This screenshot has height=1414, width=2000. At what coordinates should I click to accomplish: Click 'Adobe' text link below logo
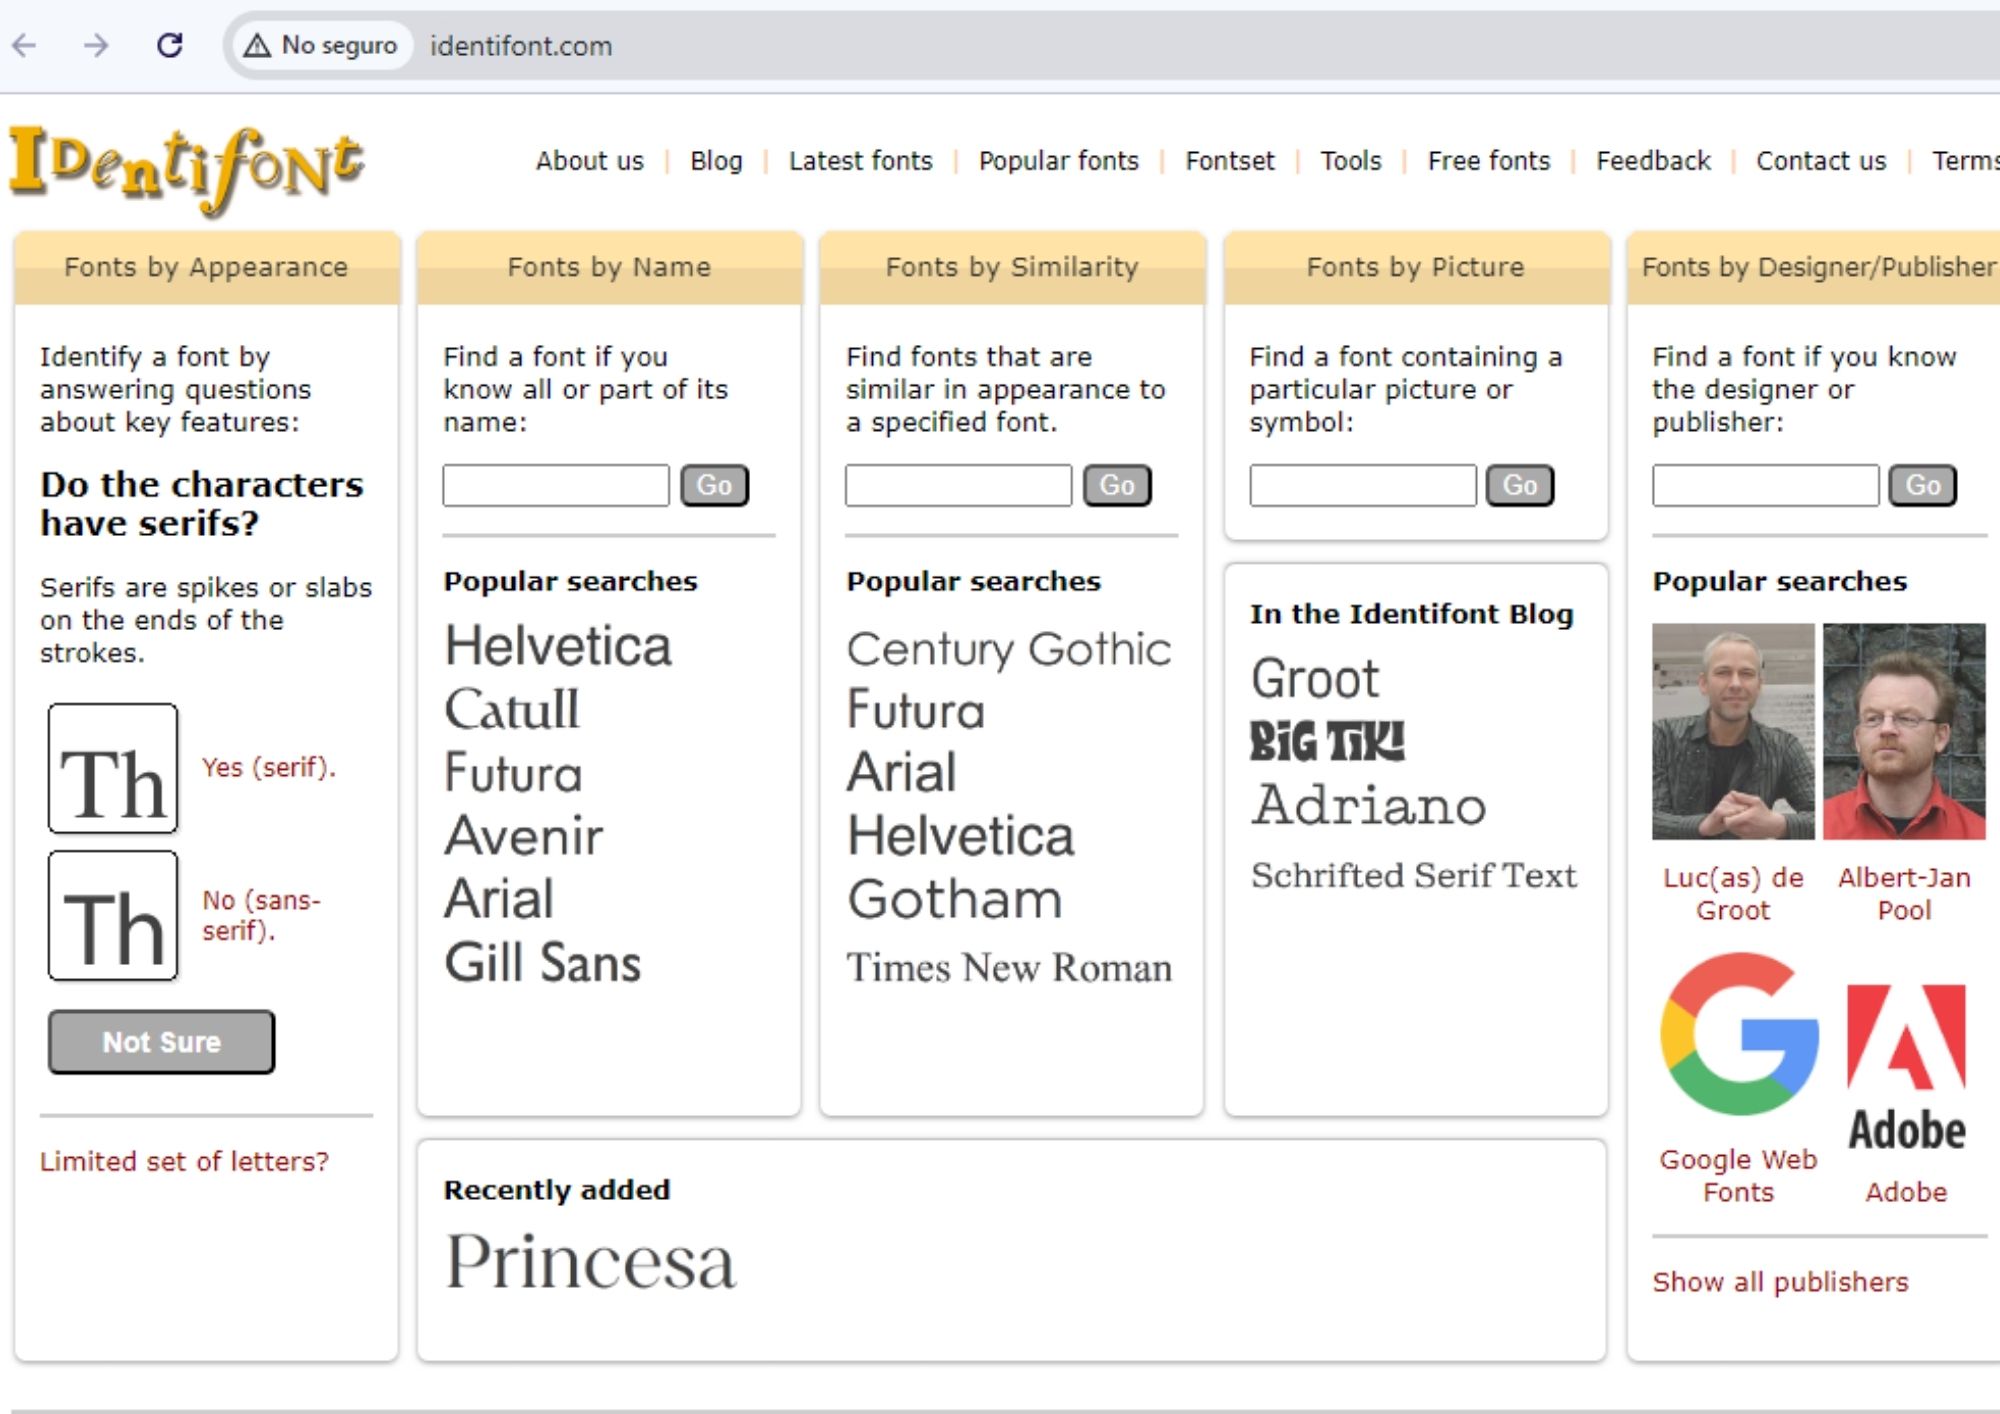coord(1906,1192)
